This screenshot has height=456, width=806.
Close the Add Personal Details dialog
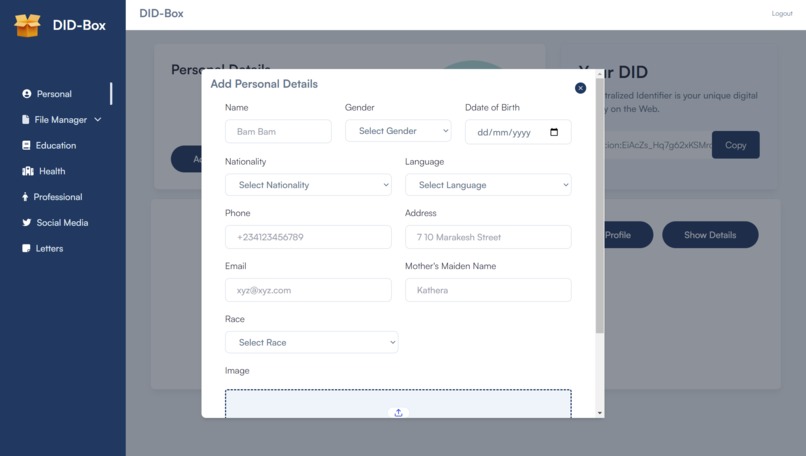(x=580, y=88)
